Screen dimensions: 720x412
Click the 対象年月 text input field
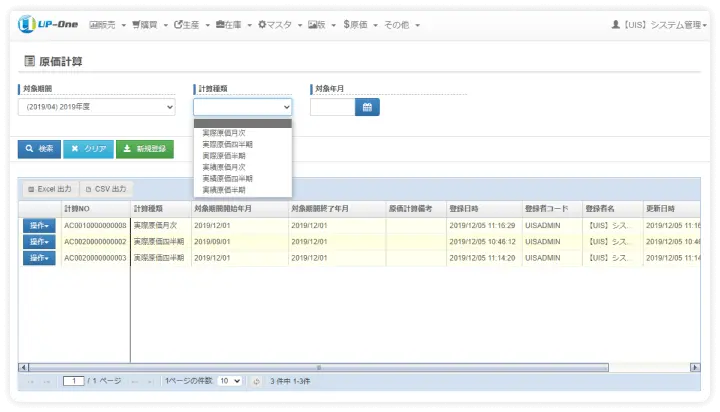click(332, 107)
